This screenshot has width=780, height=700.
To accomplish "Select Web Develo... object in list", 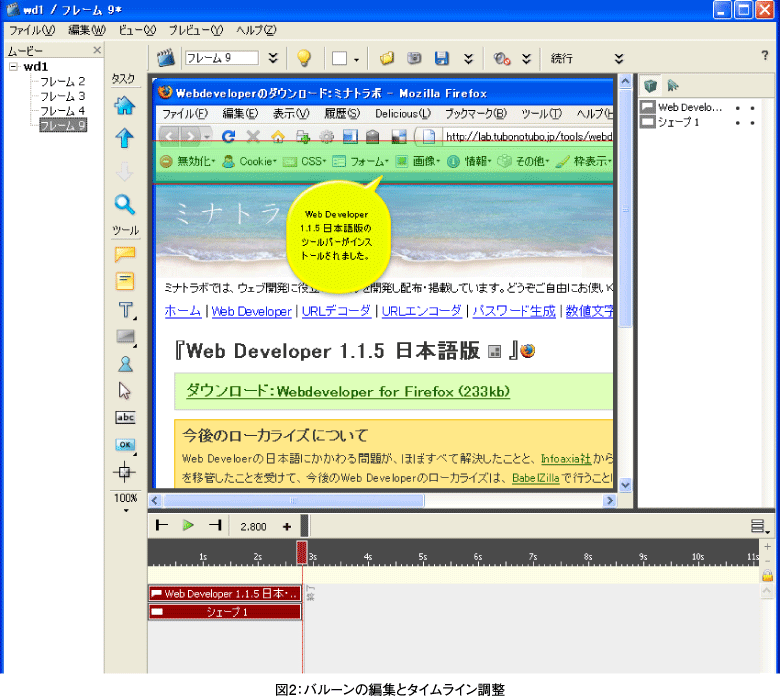I will point(689,107).
